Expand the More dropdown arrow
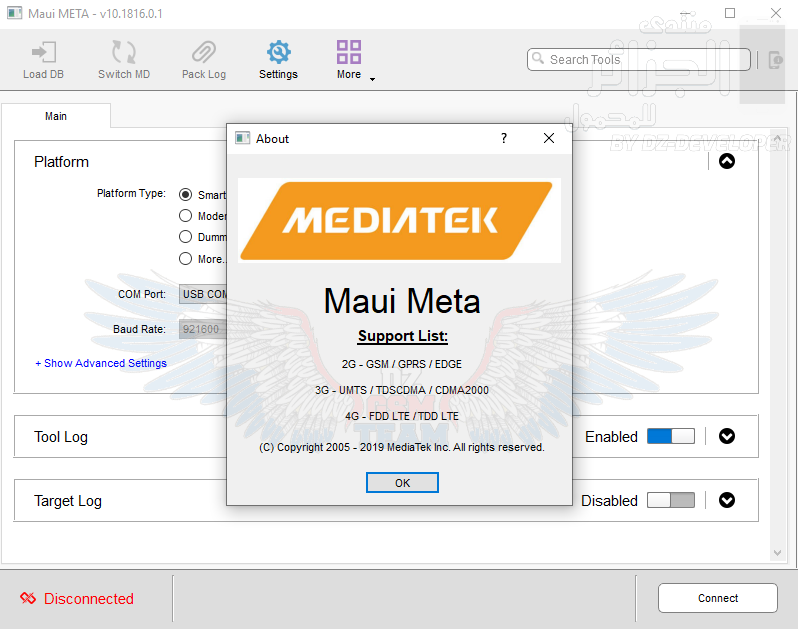 click(373, 79)
